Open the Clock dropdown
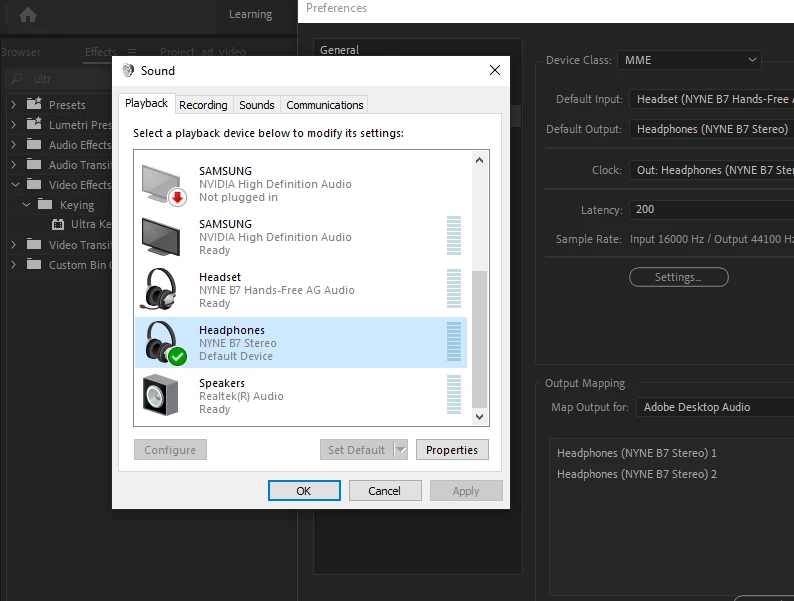This screenshot has width=794, height=601. [711, 170]
